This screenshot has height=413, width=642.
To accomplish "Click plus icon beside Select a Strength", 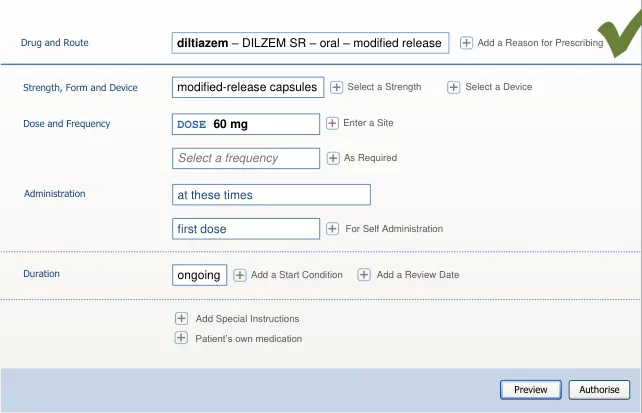I will tap(336, 87).
